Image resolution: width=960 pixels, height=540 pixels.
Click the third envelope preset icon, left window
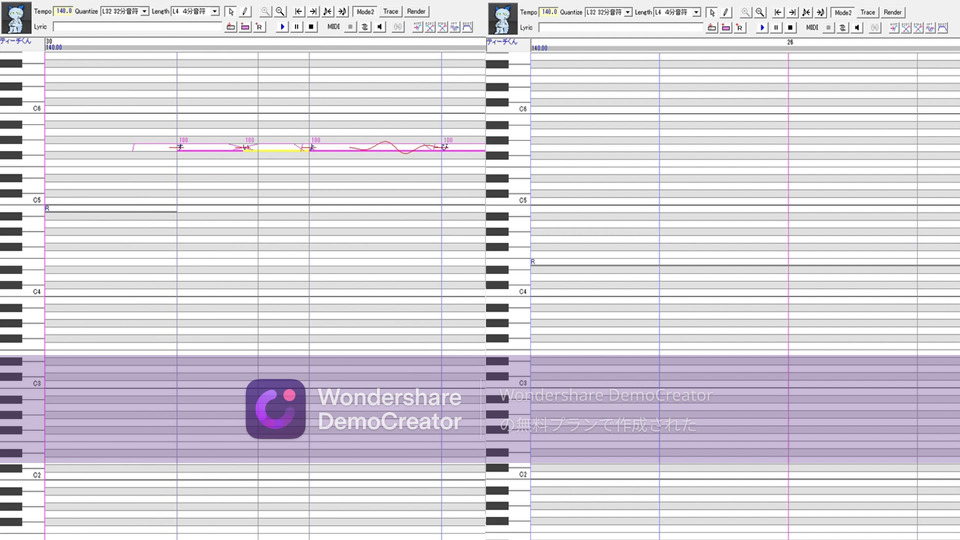click(x=443, y=27)
